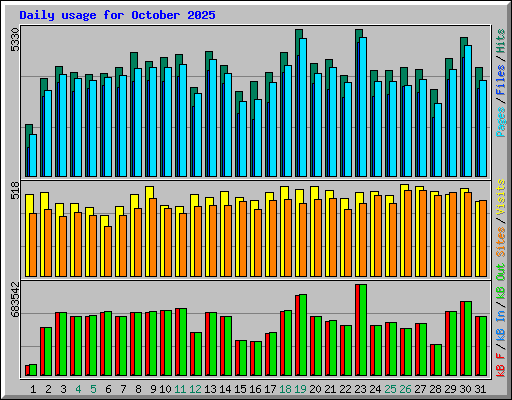This screenshot has width=512, height=400.
Task: Click the 'Hits' legend label
Action: pos(501,41)
